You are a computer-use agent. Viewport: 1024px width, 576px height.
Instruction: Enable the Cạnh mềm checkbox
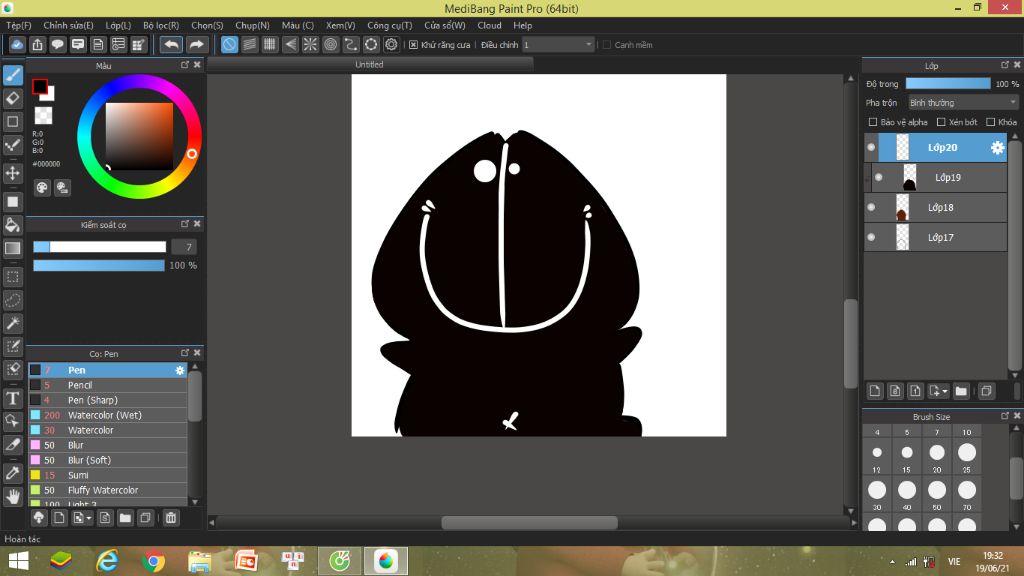tap(607, 45)
